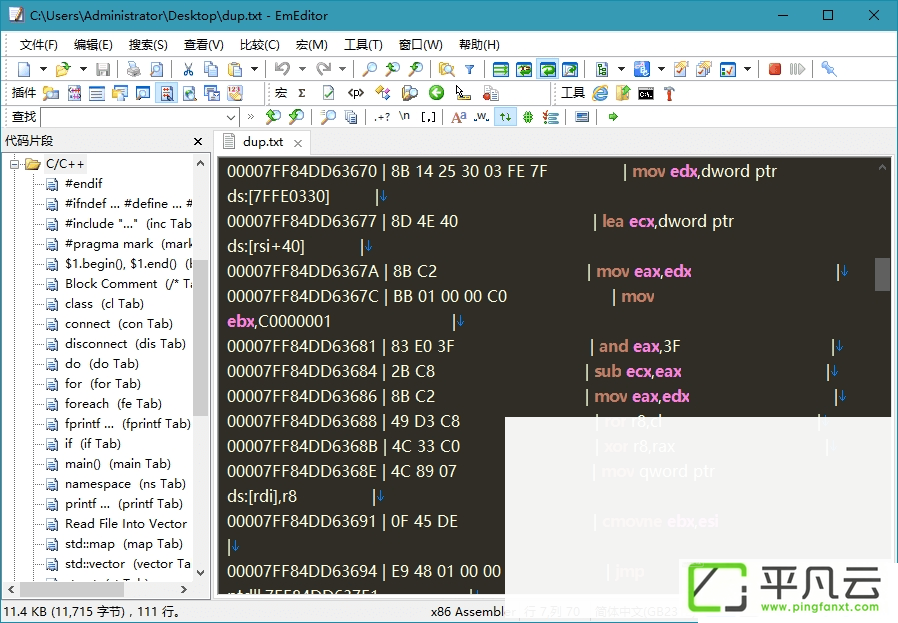Click the Print icon

click(133, 69)
